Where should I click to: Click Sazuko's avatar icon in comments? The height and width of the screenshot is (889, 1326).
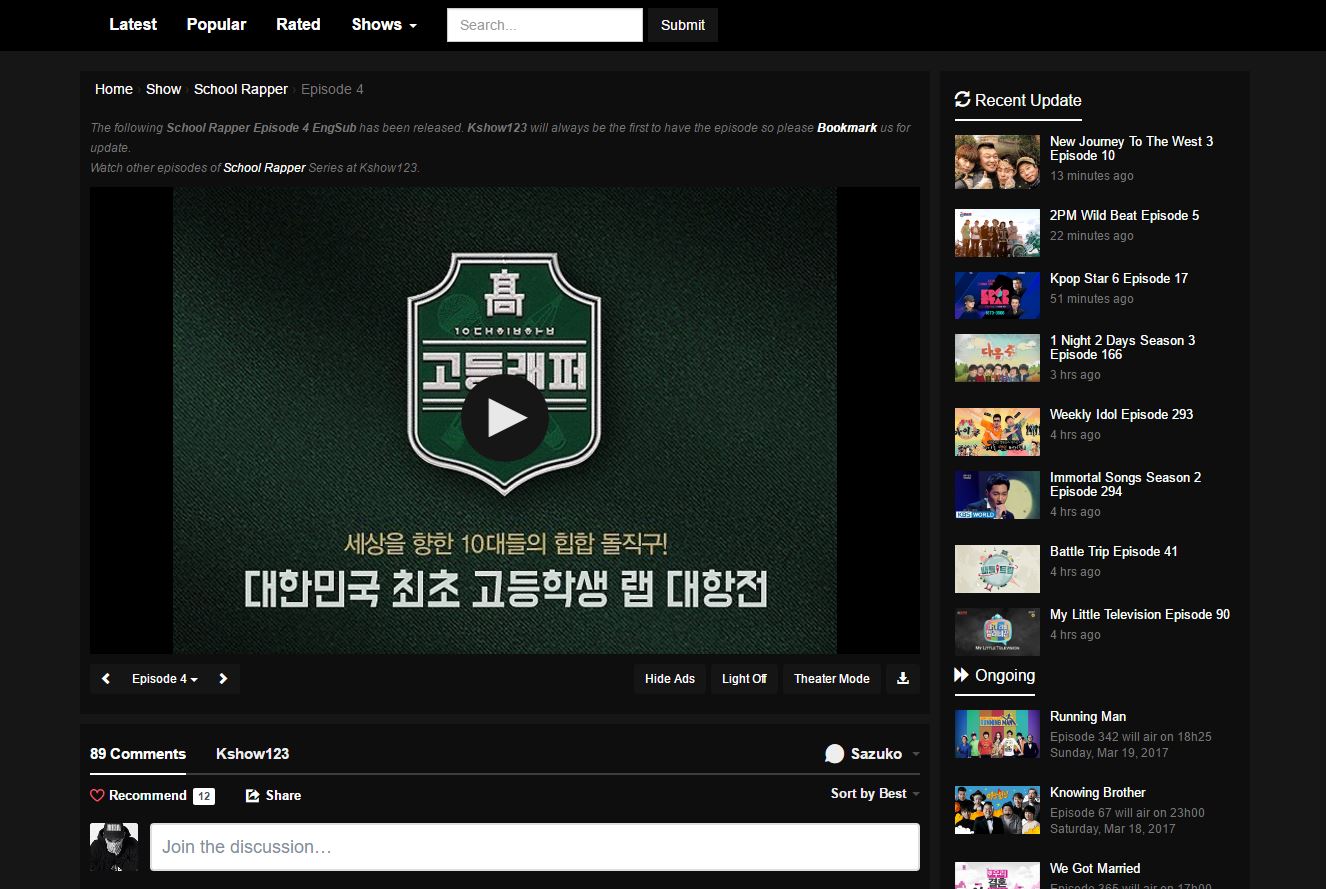835,753
